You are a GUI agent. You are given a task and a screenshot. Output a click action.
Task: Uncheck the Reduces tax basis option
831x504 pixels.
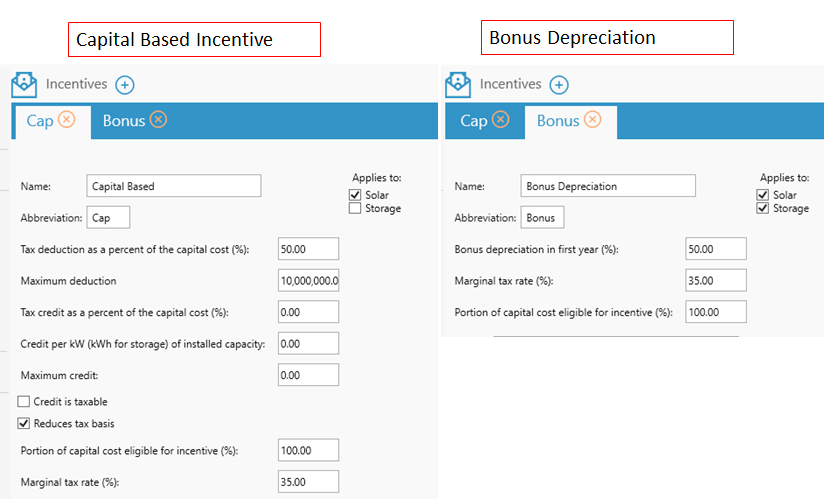[x=26, y=424]
